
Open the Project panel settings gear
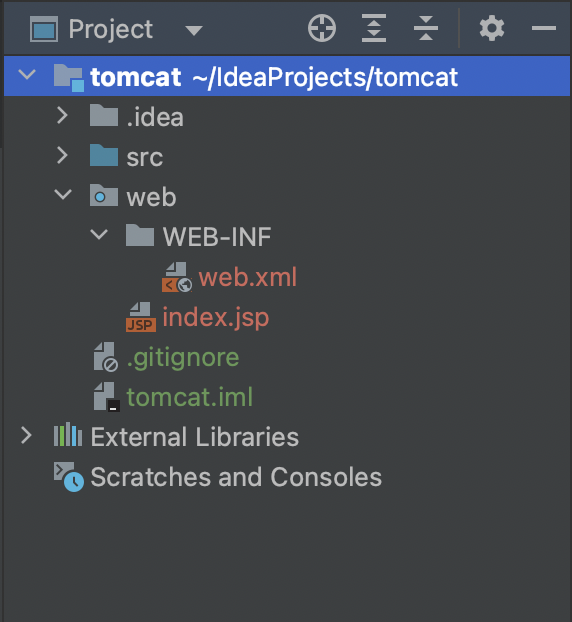point(491,28)
